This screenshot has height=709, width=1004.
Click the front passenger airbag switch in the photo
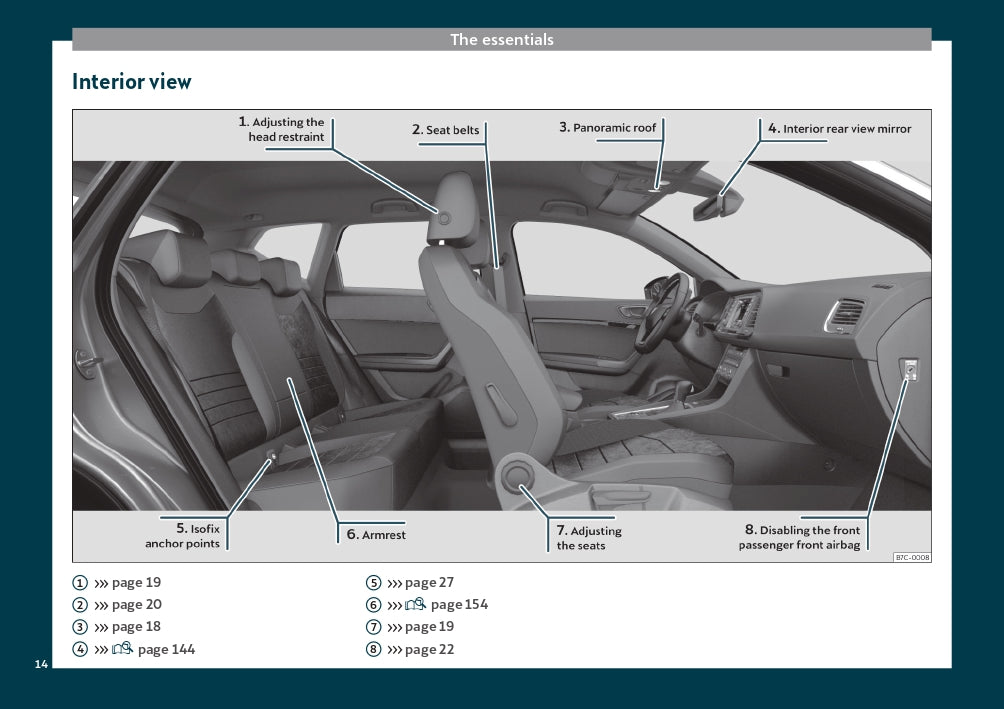910,370
